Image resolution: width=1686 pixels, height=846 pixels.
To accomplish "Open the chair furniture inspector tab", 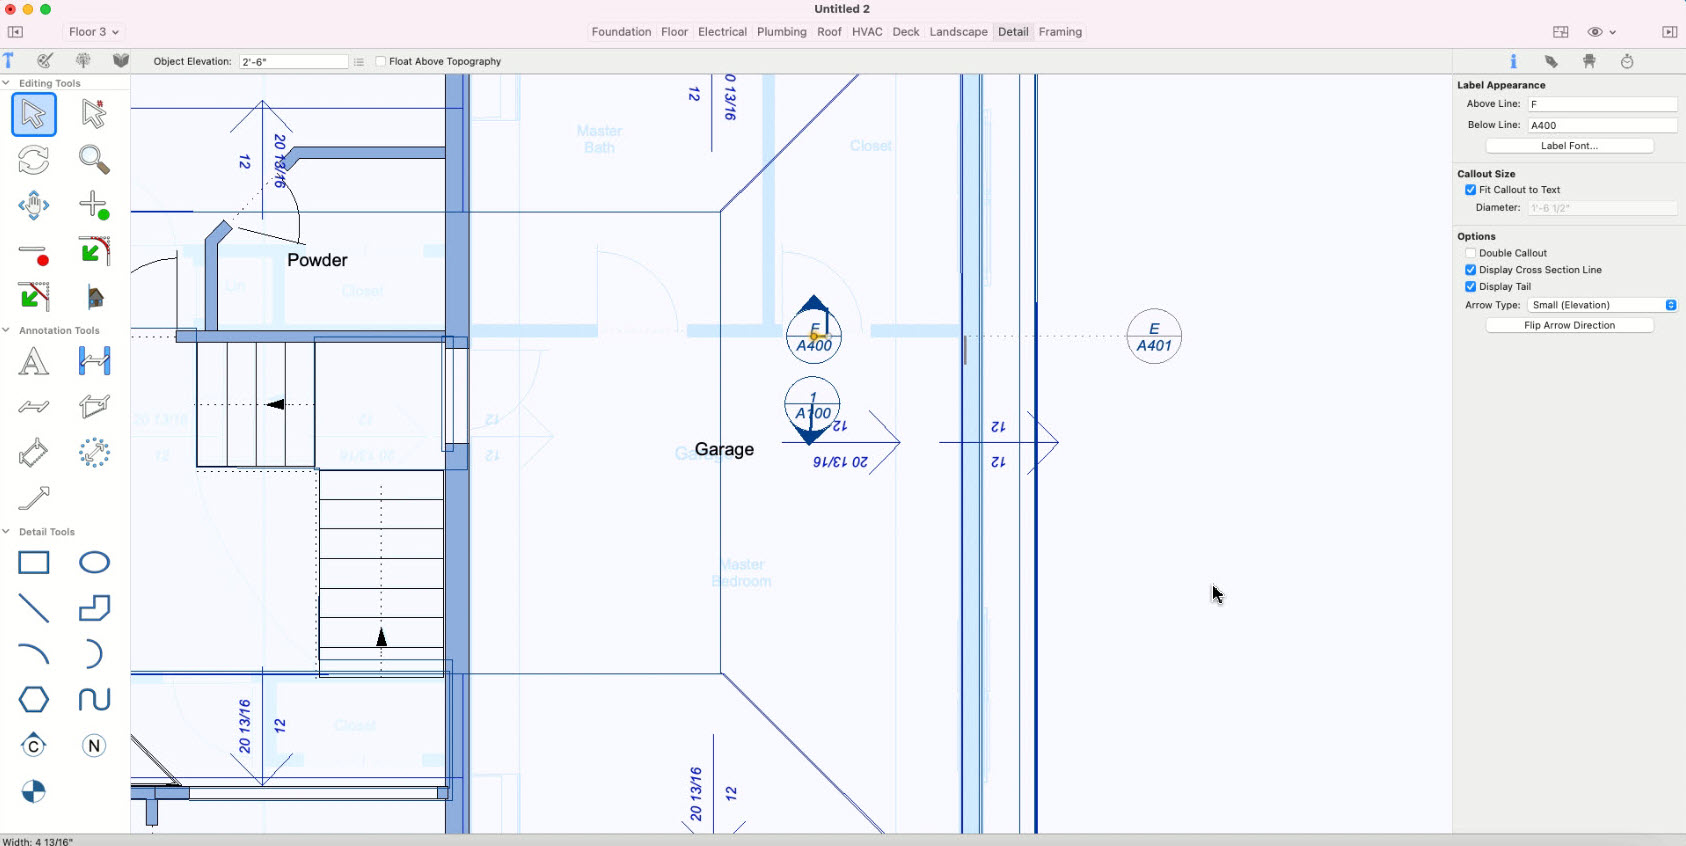I will 1589,62.
